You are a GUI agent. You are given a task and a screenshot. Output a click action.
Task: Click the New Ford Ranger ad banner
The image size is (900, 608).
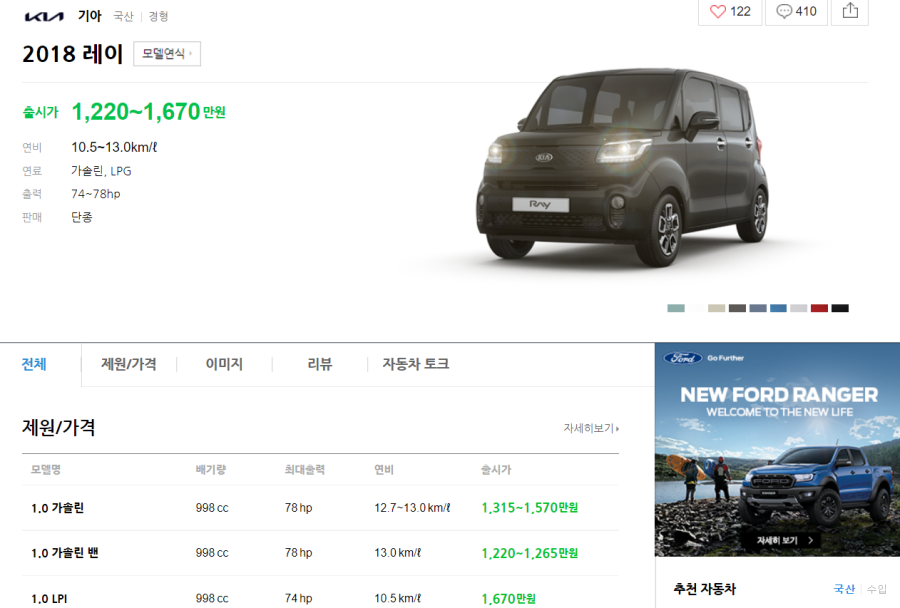pos(777,450)
